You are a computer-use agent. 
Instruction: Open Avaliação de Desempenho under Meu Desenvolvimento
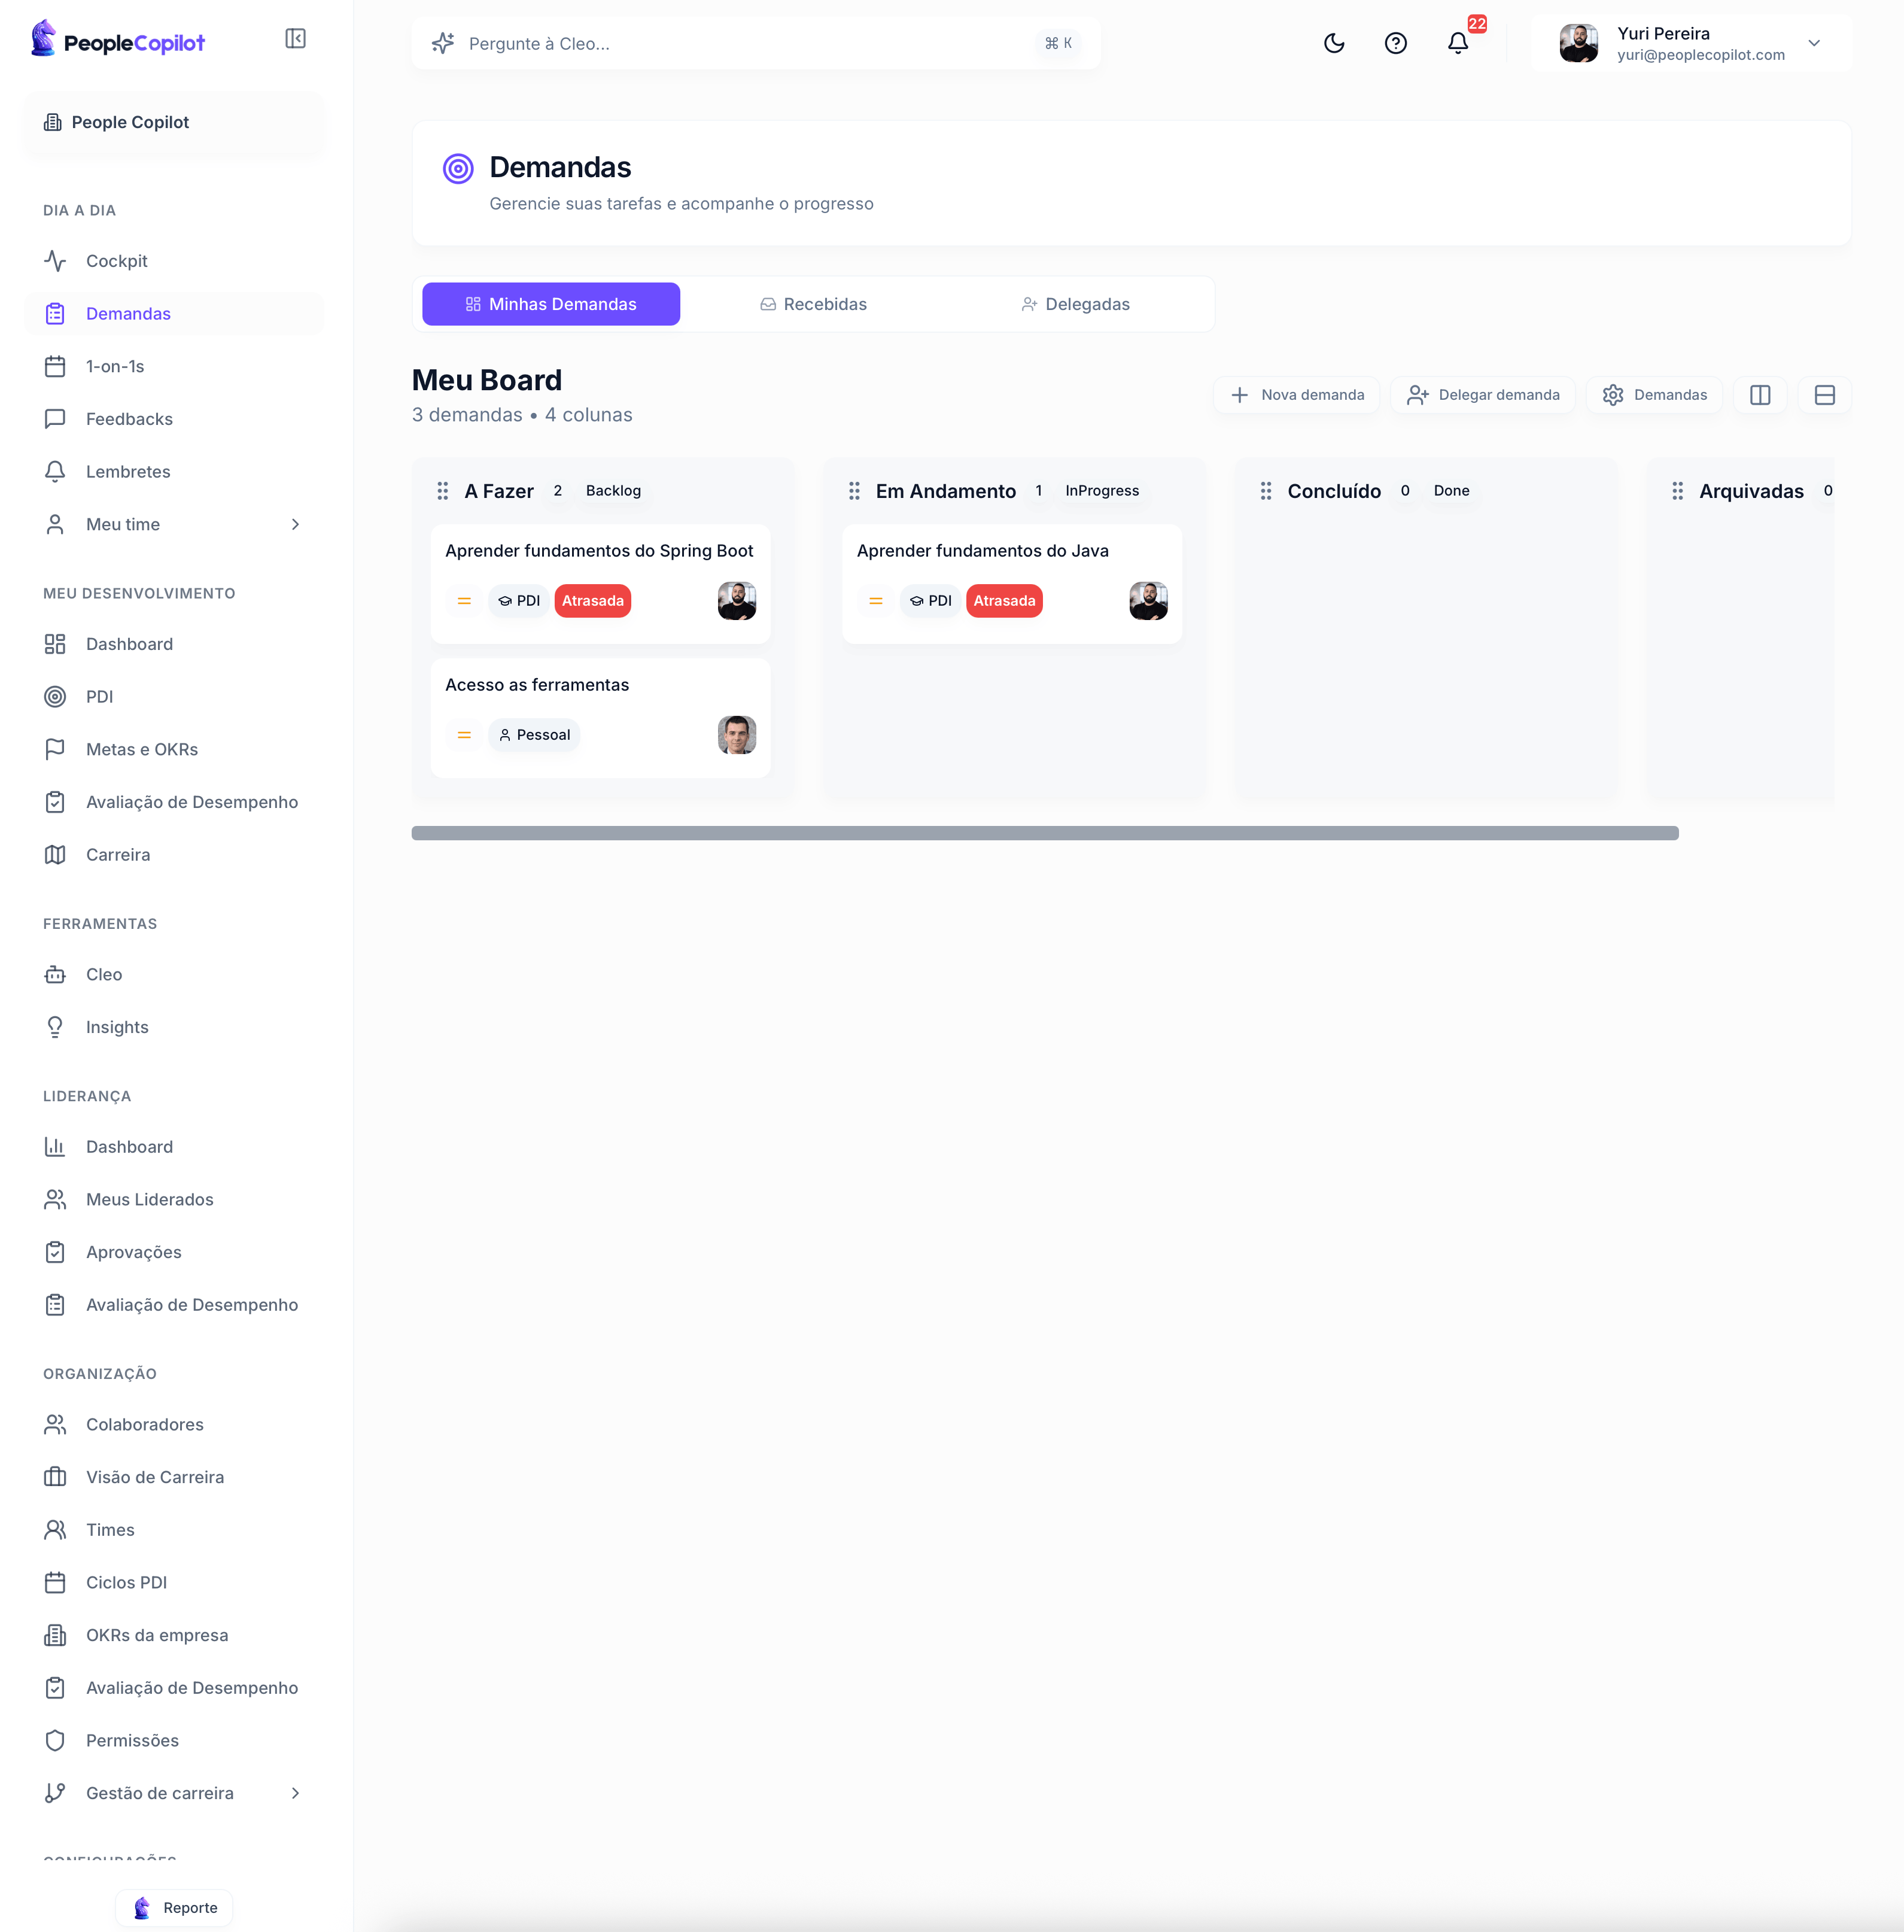[174, 802]
